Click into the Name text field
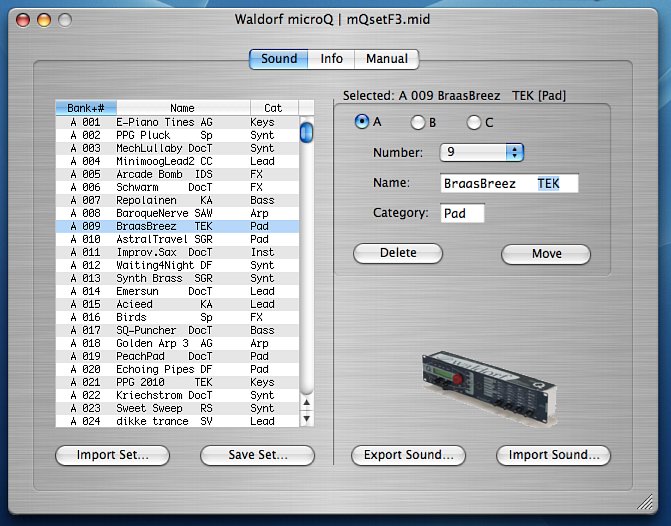 509,183
